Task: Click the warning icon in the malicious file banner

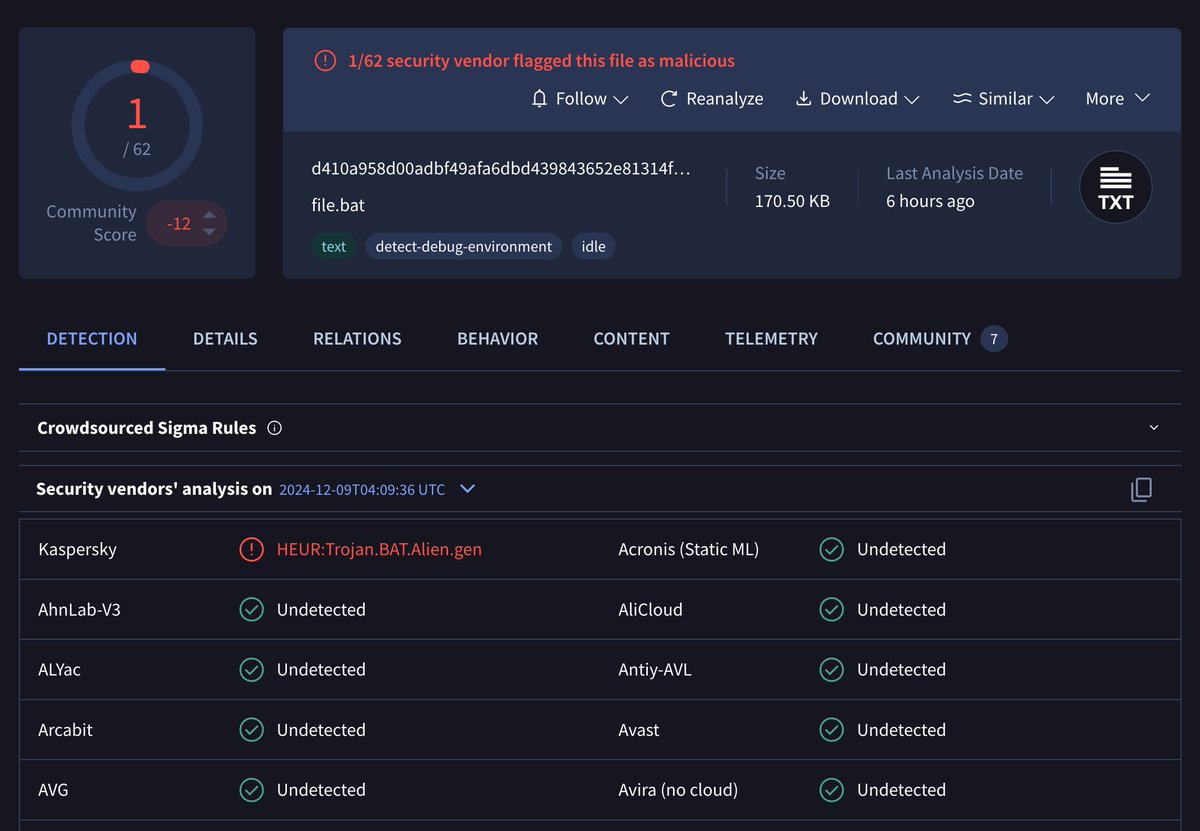Action: pyautogui.click(x=324, y=60)
